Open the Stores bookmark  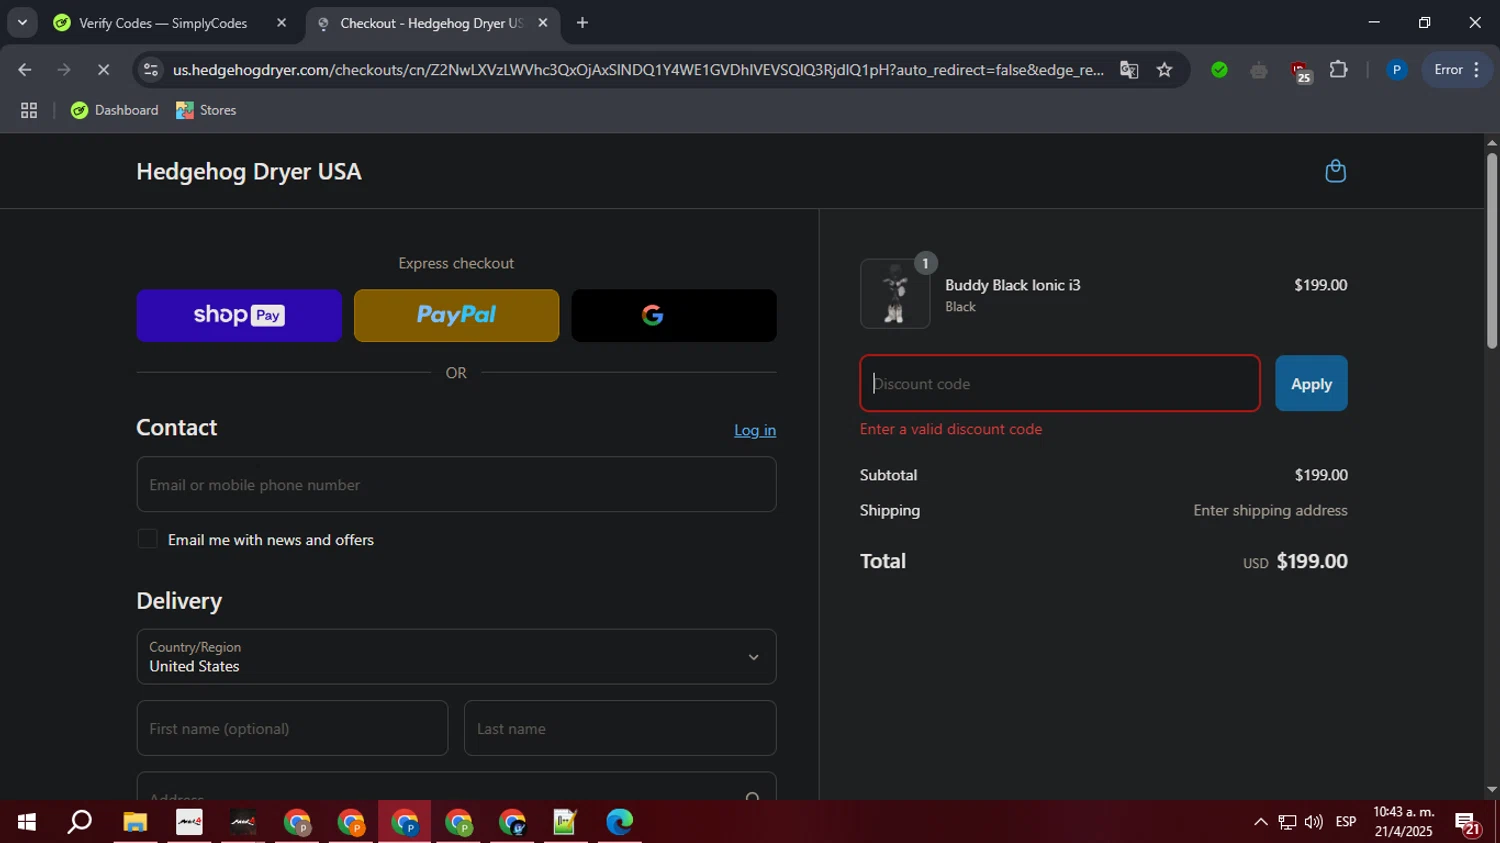point(206,110)
